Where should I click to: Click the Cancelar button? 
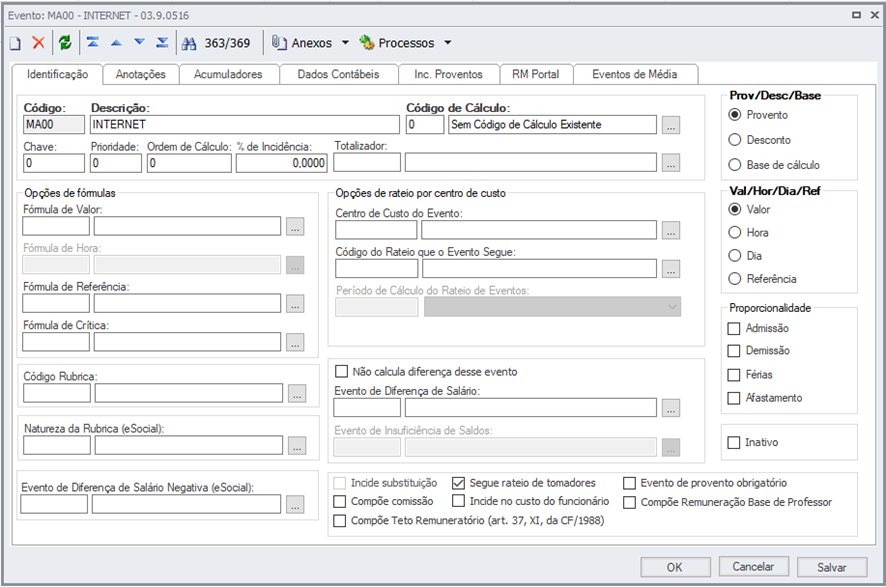(x=753, y=567)
